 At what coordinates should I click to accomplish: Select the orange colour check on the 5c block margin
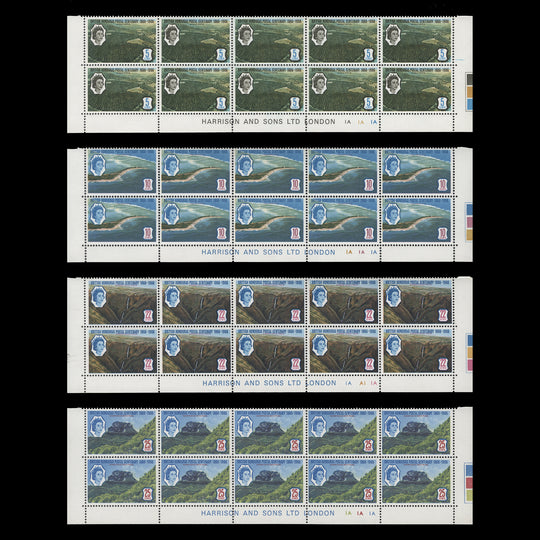(469, 92)
